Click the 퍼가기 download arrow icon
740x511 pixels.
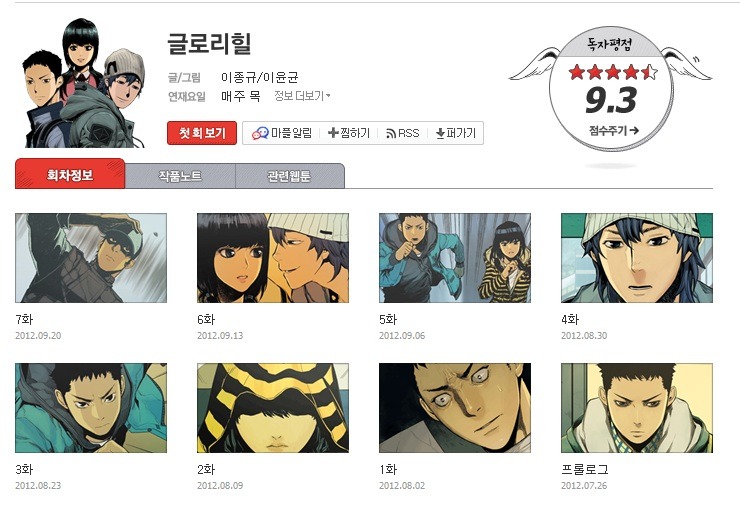tap(440, 134)
